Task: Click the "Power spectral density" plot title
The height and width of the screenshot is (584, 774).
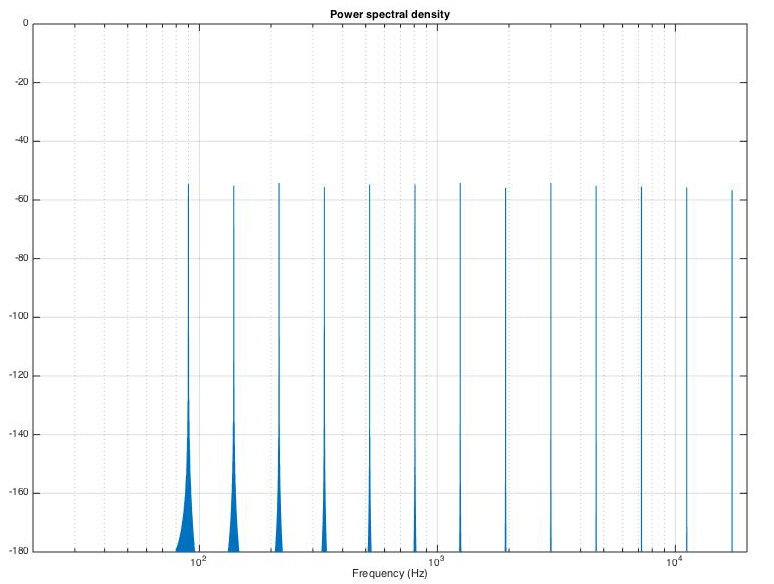Action: [x=389, y=14]
